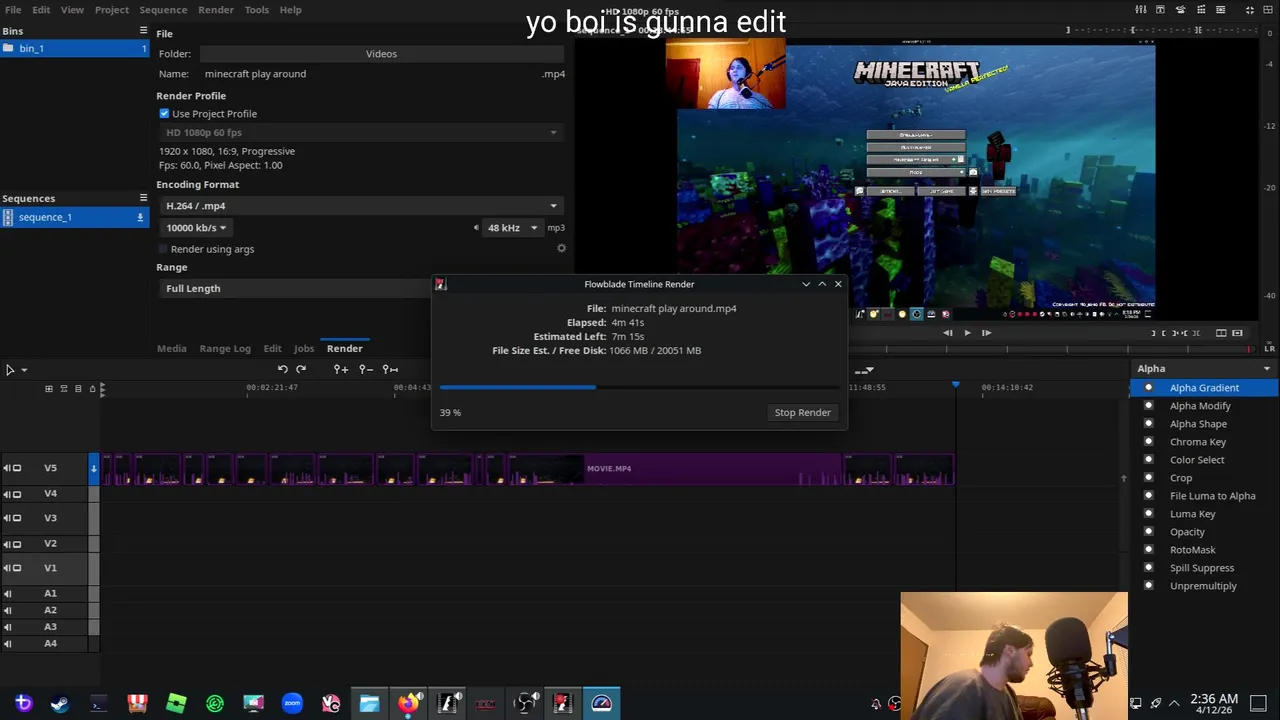
Task: Click the Stop Render button
Action: click(802, 412)
